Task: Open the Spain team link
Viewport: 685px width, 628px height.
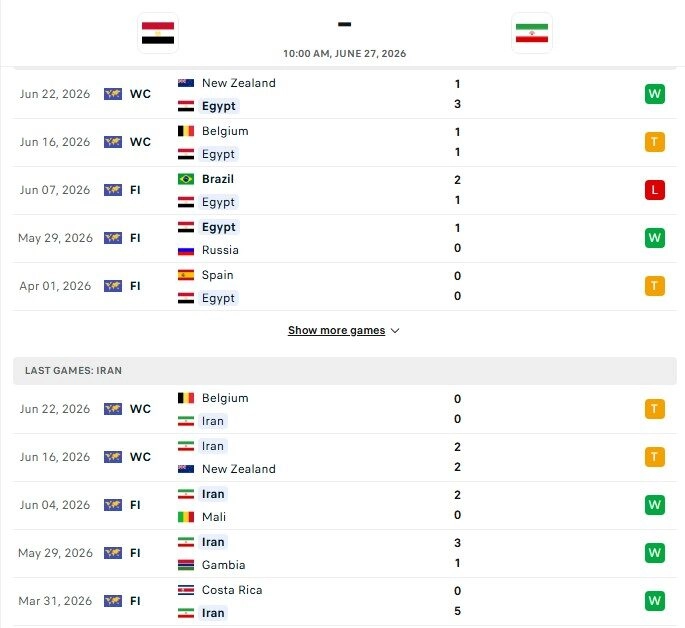Action: (218, 275)
